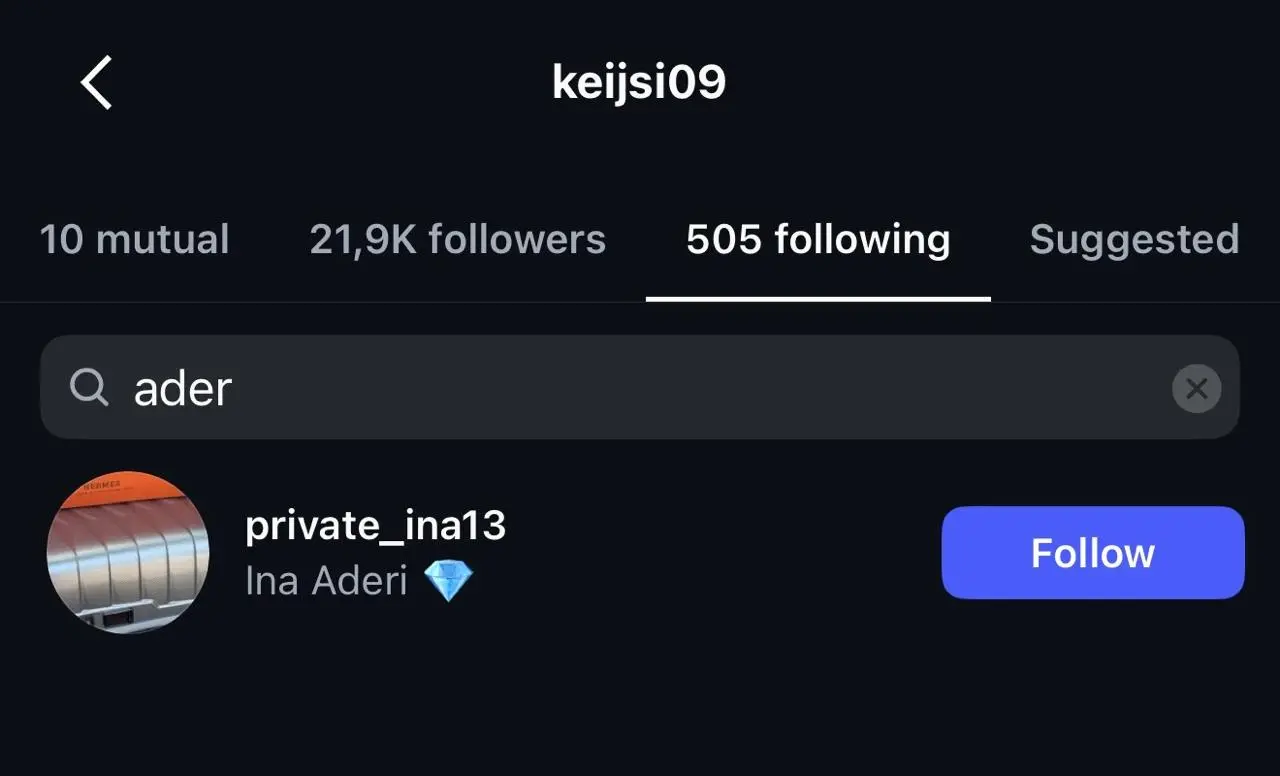Click the empty space right of "ader" in search bar

[700, 388]
